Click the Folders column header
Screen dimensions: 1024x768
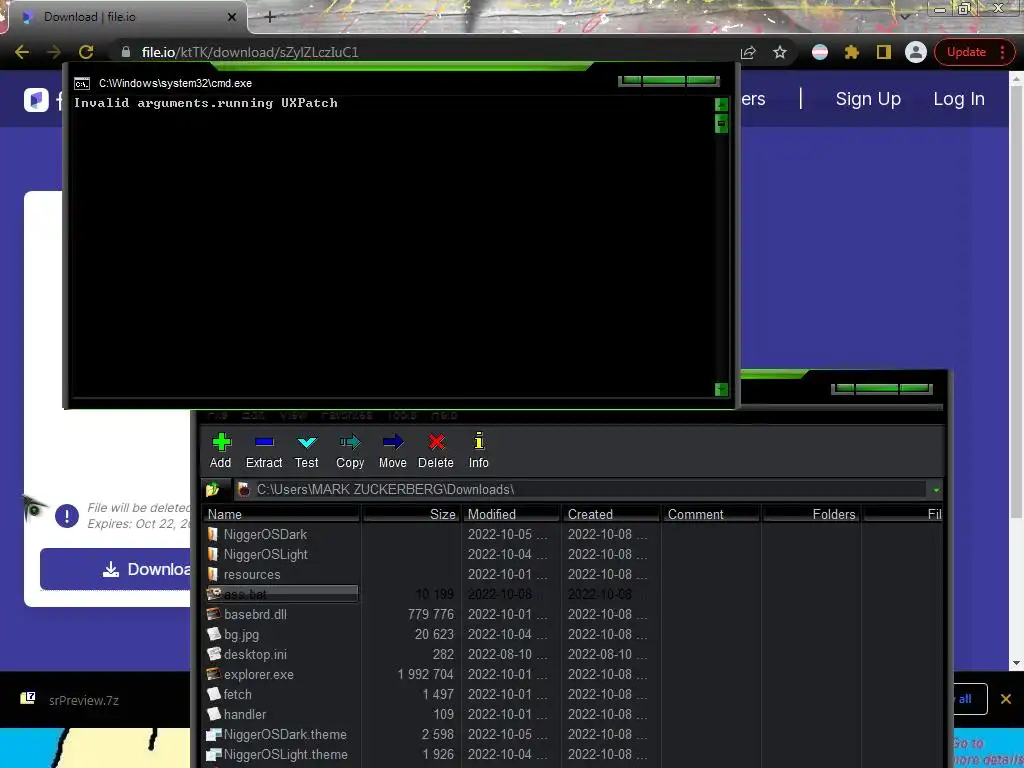(x=810, y=514)
